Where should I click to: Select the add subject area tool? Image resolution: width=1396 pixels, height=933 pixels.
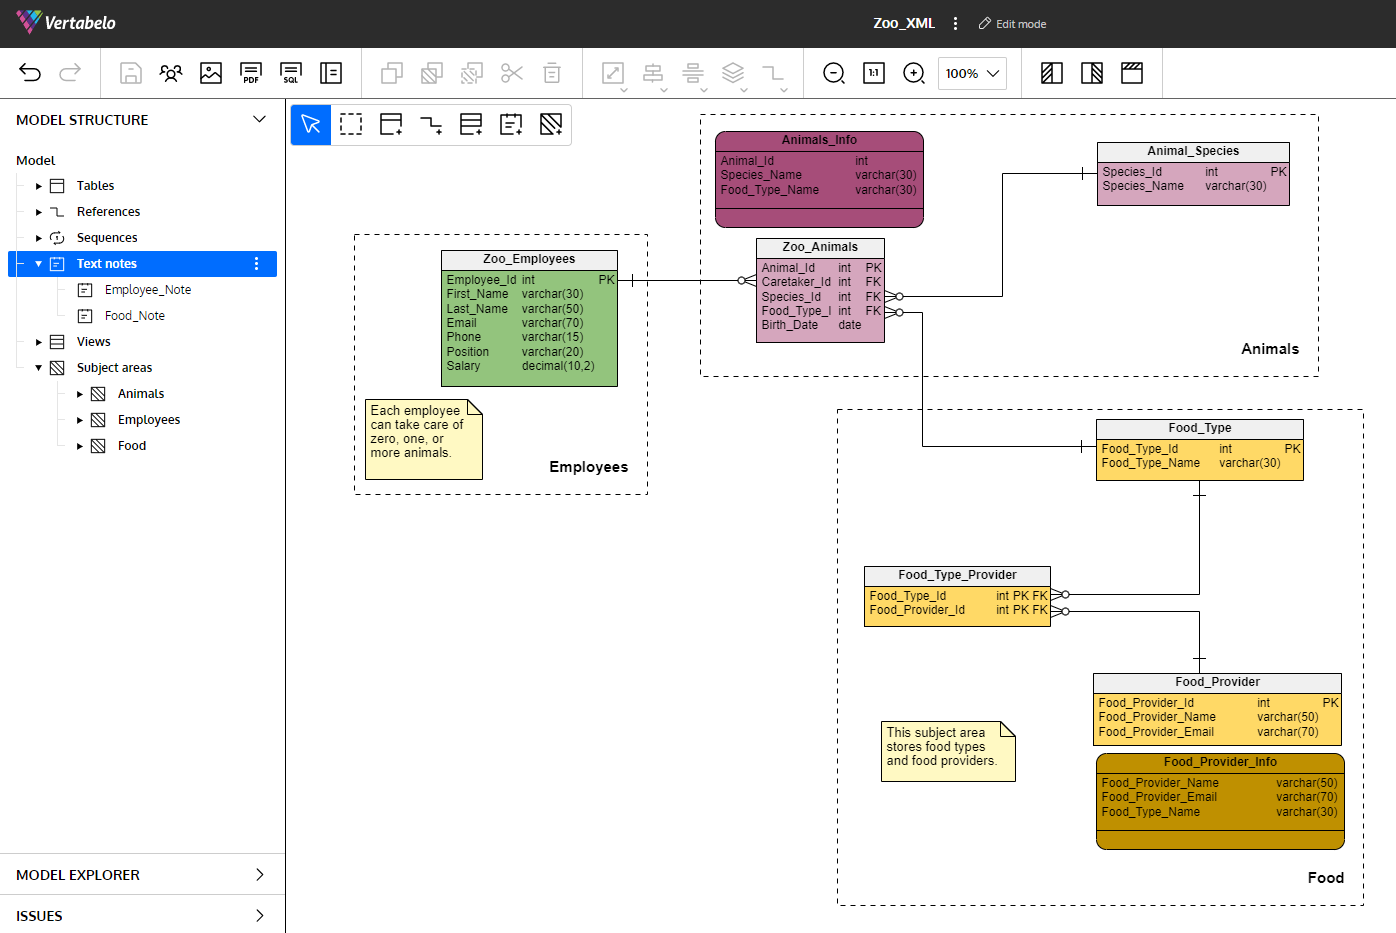pos(551,124)
